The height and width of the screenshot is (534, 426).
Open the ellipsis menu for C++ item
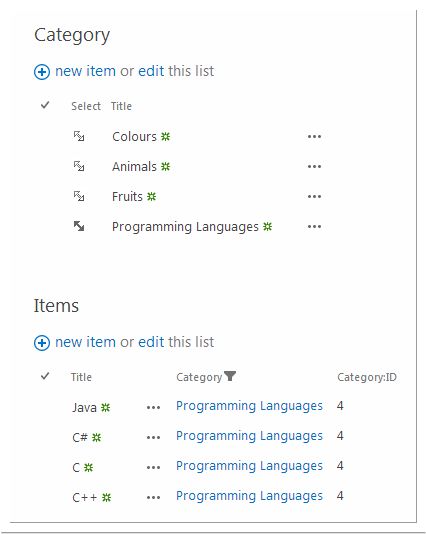click(x=153, y=498)
